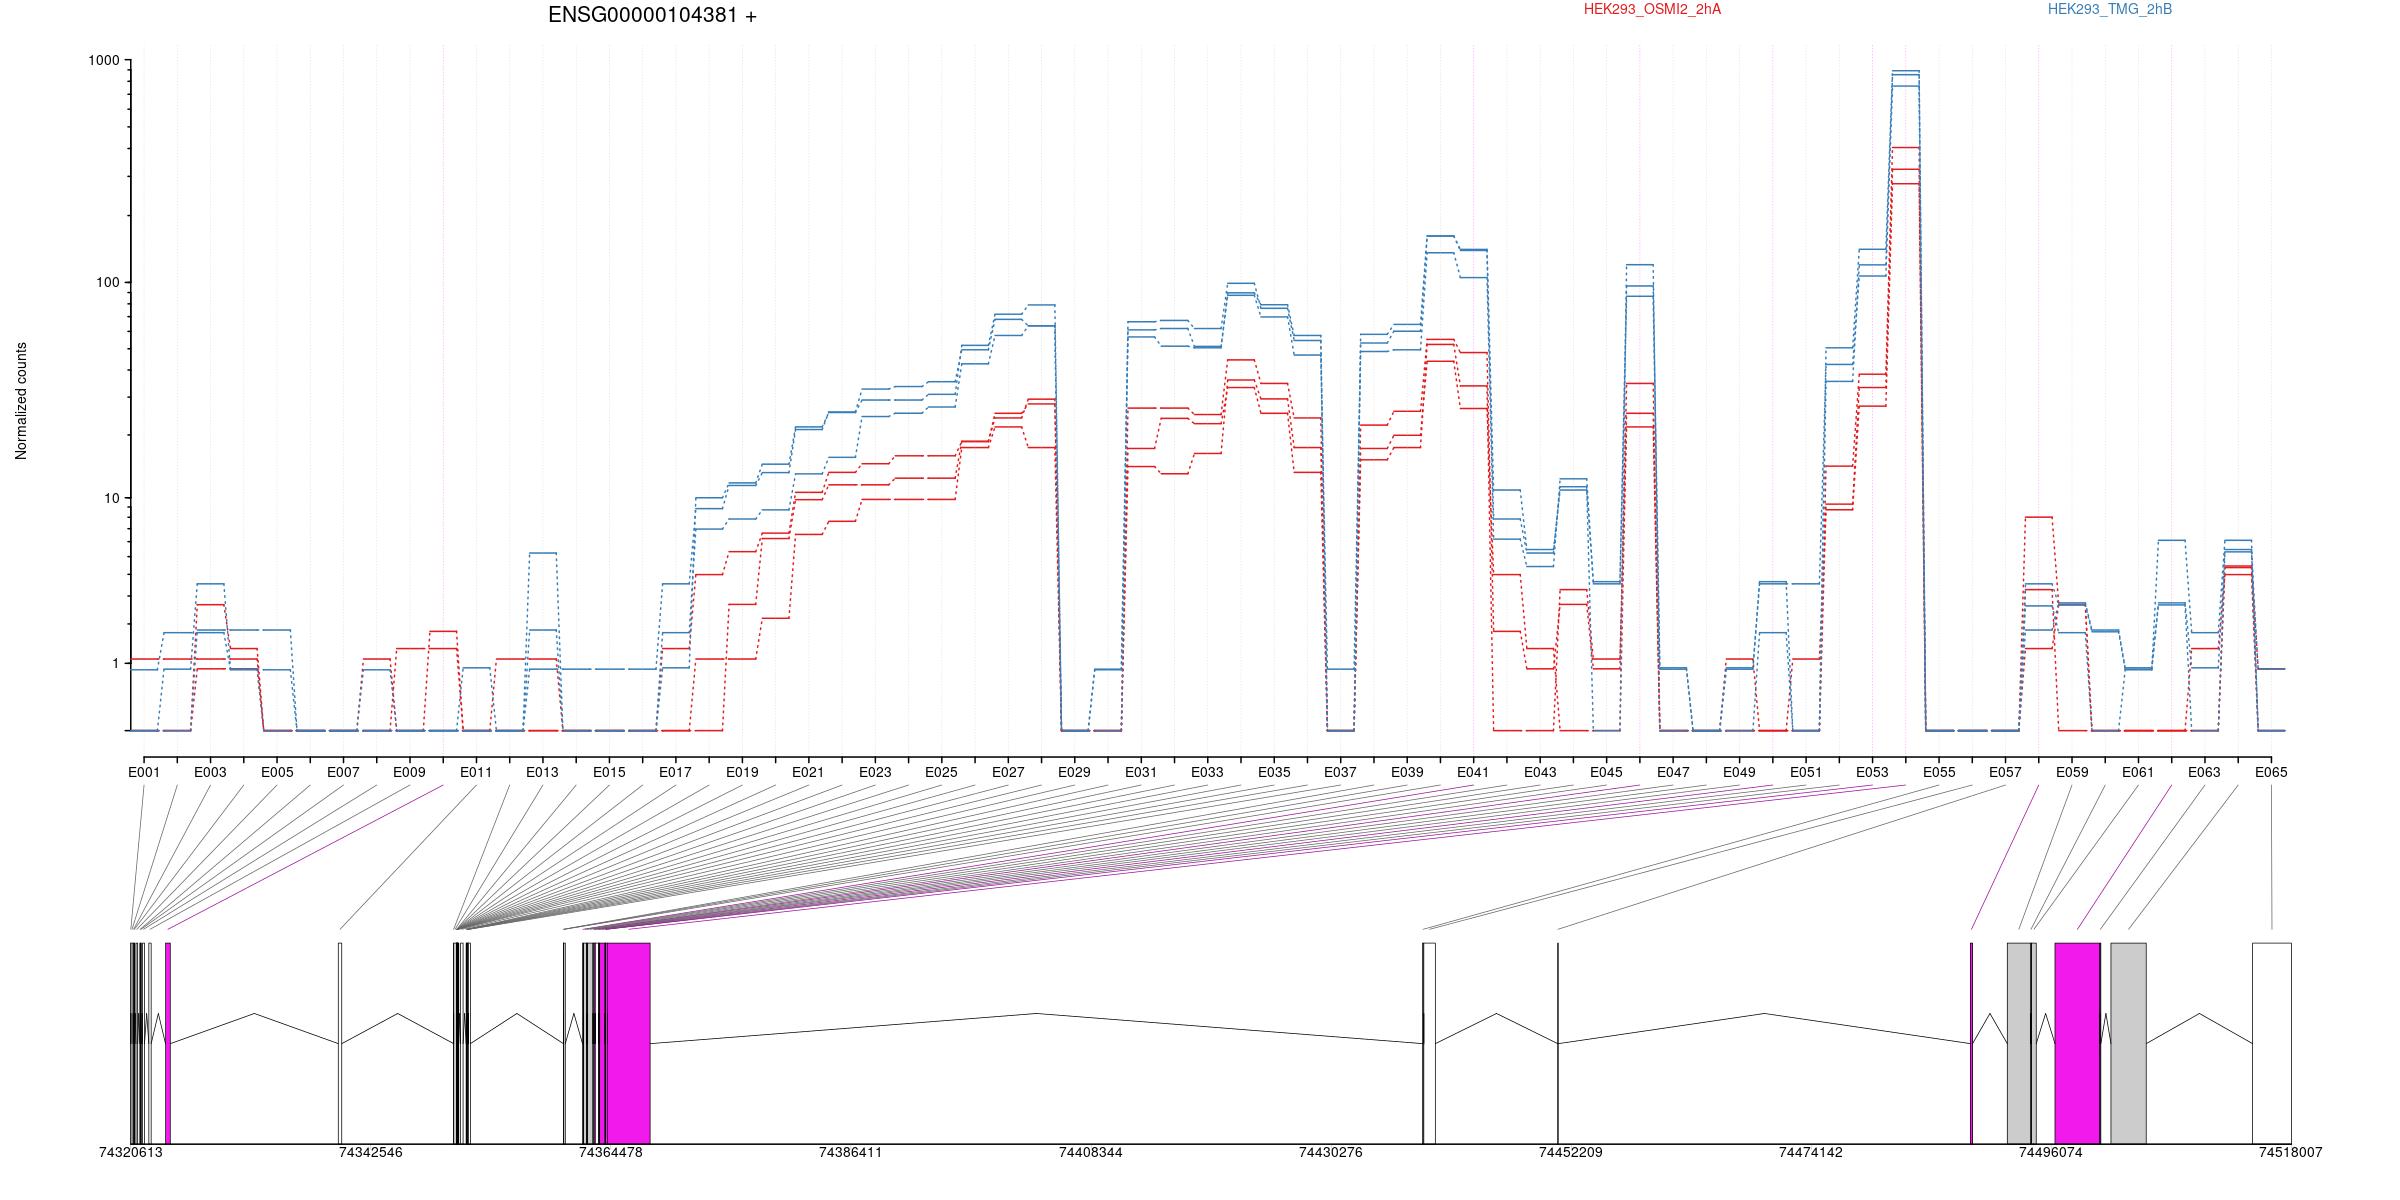The height and width of the screenshot is (1200, 2400).
Task: Select the small magenta exon after 74320613
Action: click(168, 1043)
